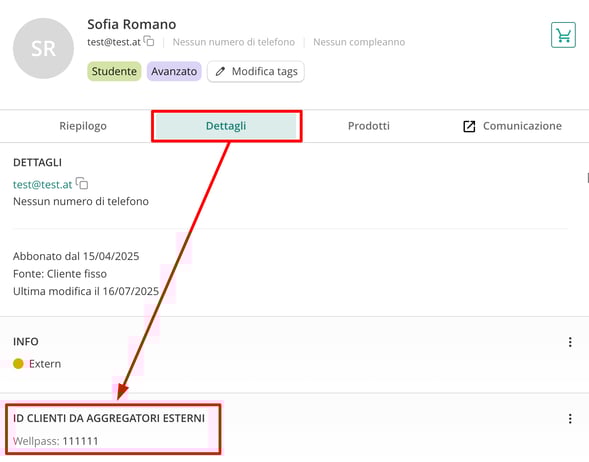Switch to the Riepilogo tab
The height and width of the screenshot is (462, 589).
[83, 126]
